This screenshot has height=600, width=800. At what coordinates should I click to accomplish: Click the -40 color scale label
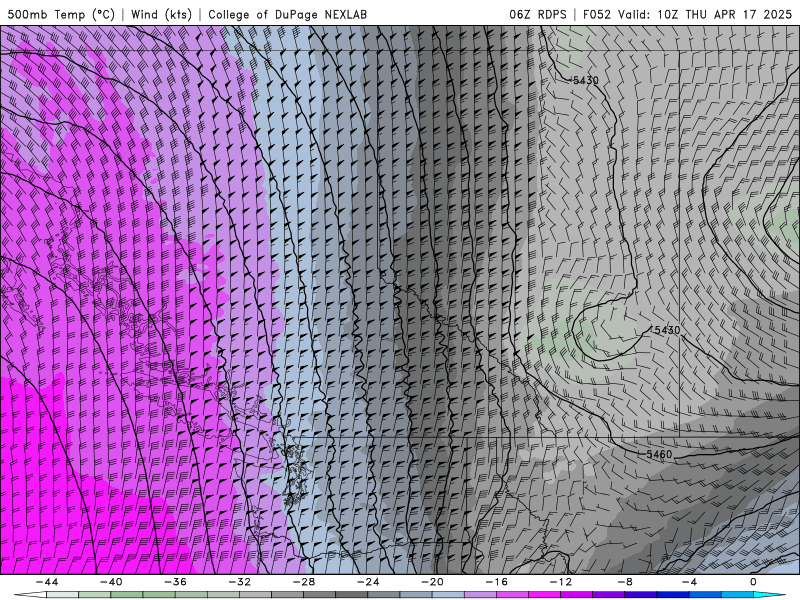pyautogui.click(x=111, y=582)
